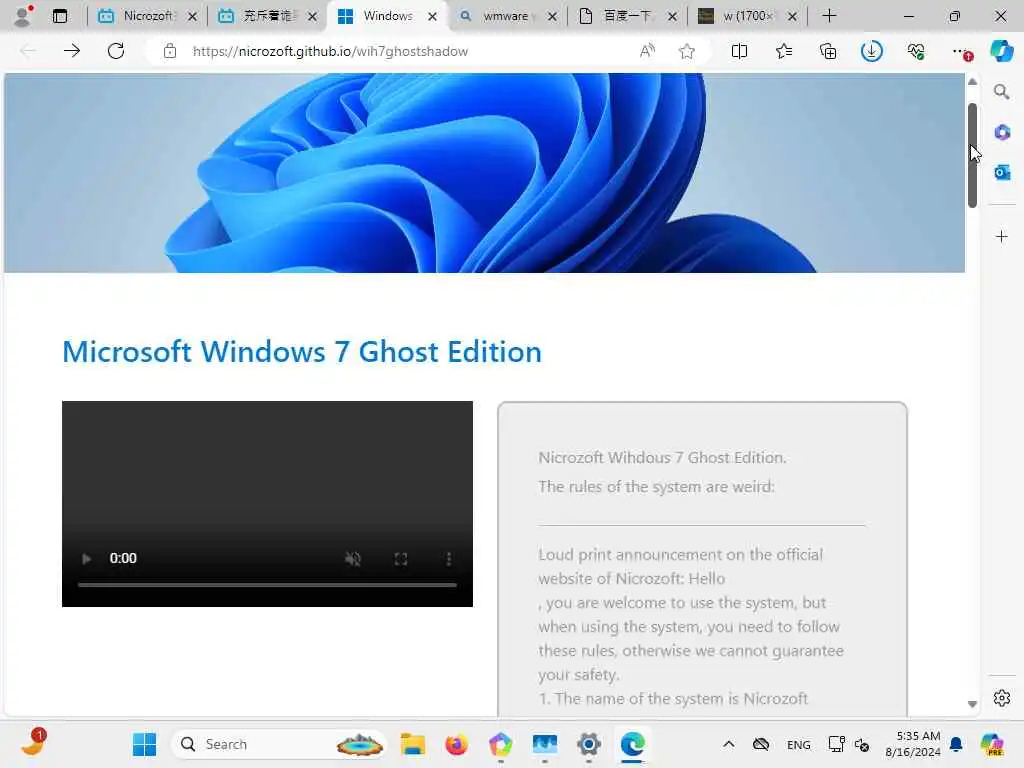Open the Copilot sidebar
This screenshot has height=768, width=1024.
[x=1002, y=51]
